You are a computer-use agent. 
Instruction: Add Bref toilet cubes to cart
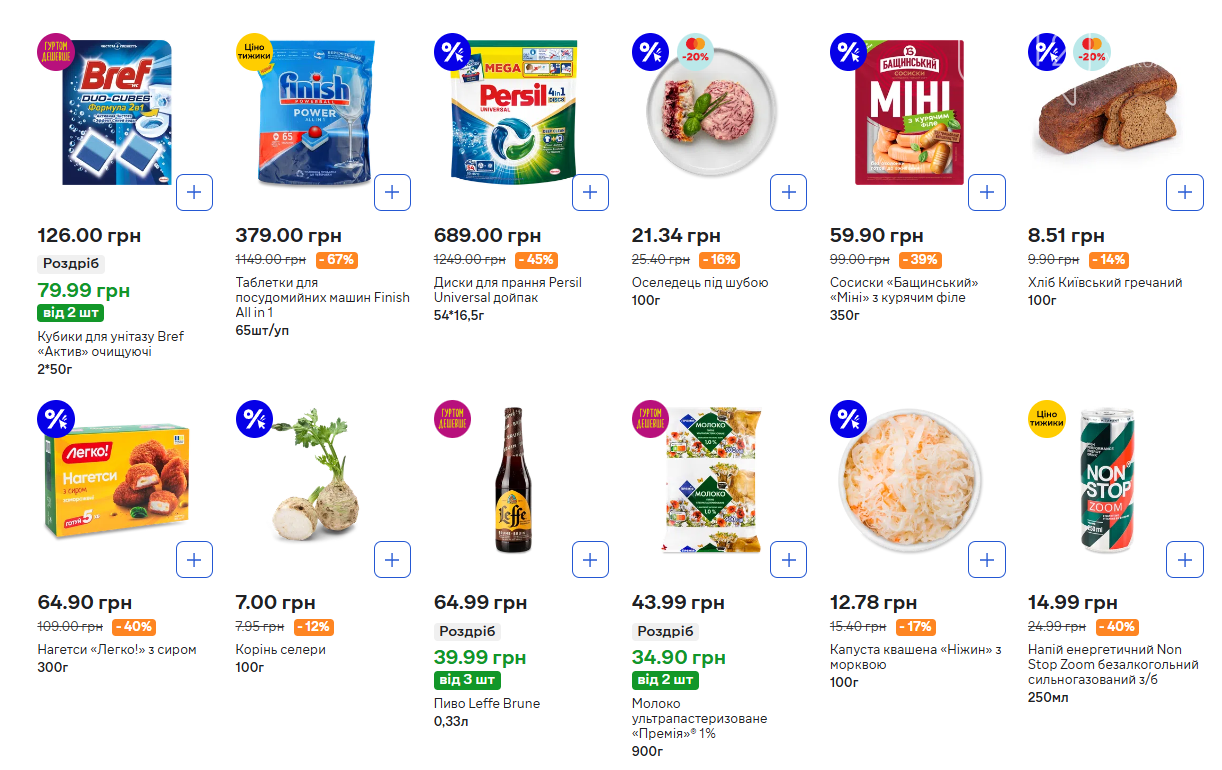195,192
